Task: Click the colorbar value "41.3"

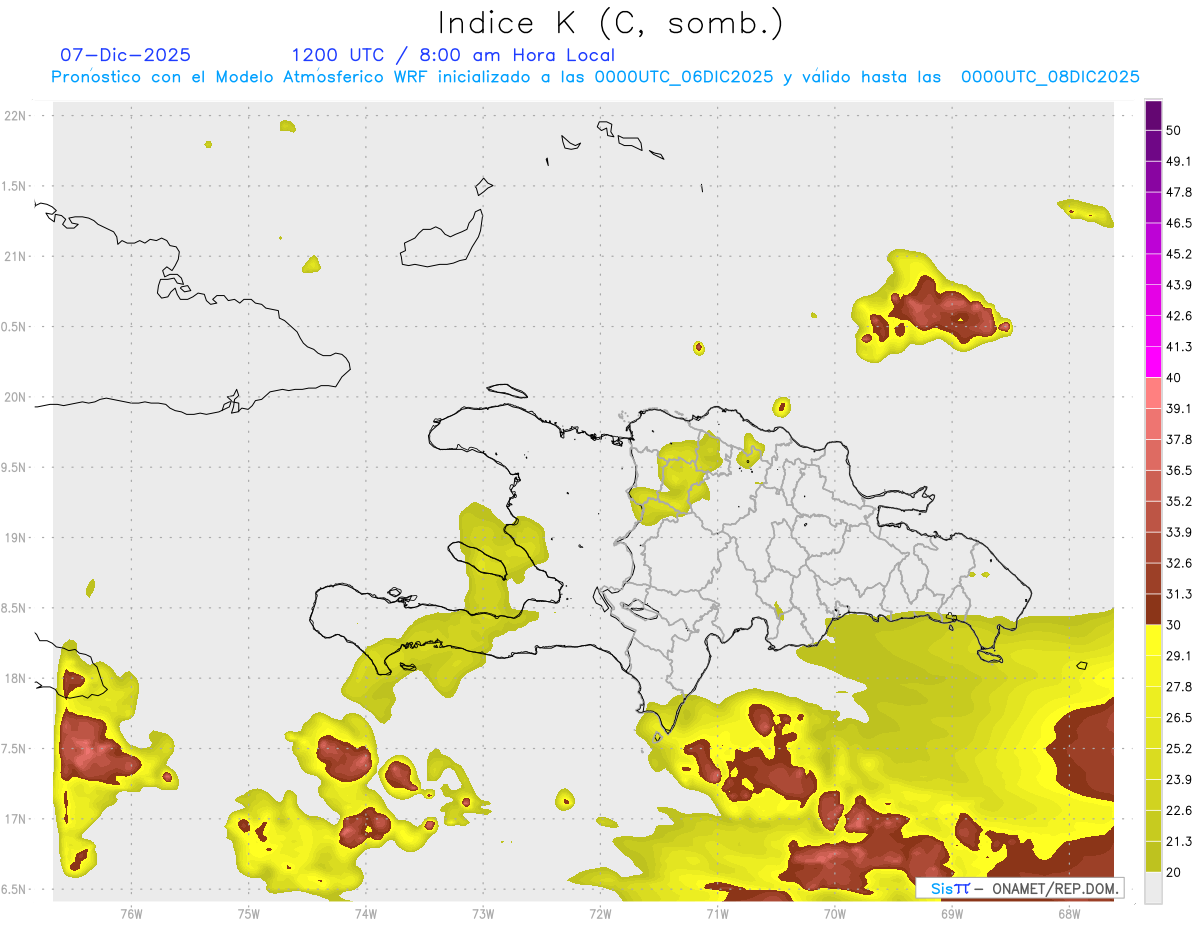Action: [1179, 347]
